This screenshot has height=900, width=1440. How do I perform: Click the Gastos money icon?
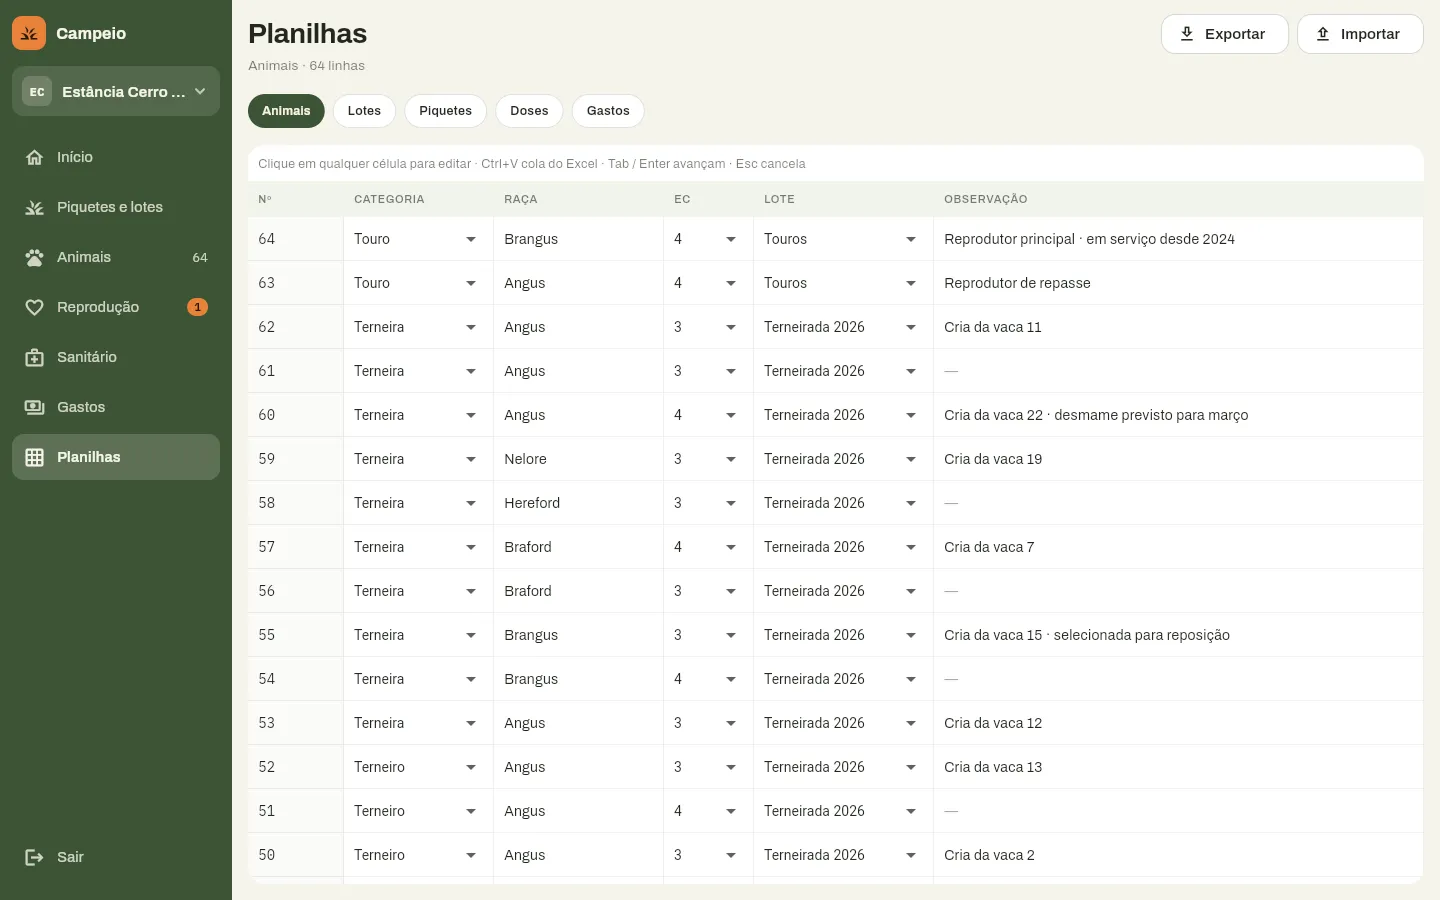click(x=34, y=407)
